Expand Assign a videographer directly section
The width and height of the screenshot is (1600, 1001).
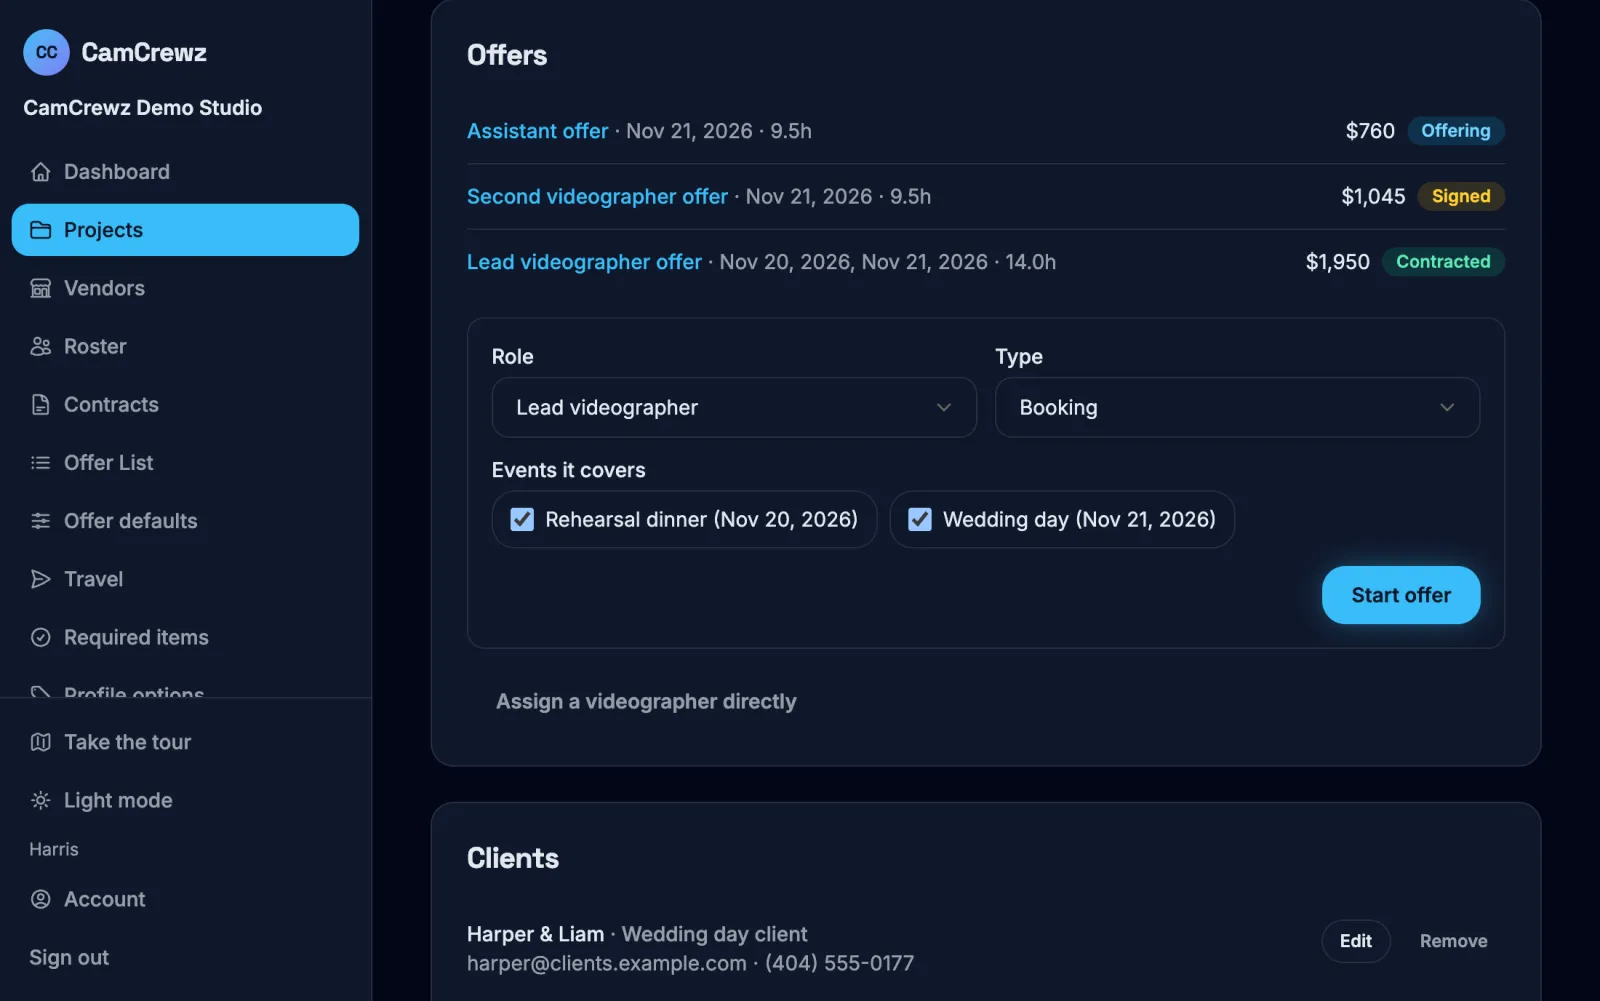tap(646, 701)
